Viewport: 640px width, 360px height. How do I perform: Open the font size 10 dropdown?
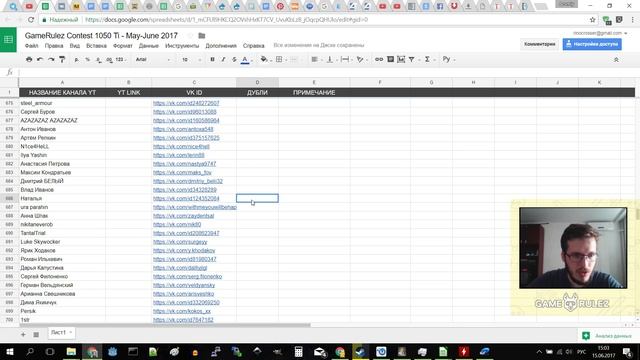click(191, 60)
